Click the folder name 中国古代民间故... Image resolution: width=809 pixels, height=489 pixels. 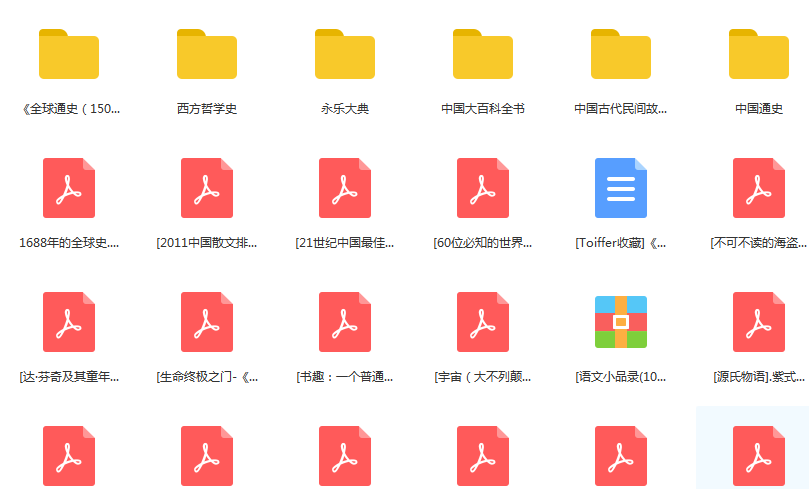point(621,109)
